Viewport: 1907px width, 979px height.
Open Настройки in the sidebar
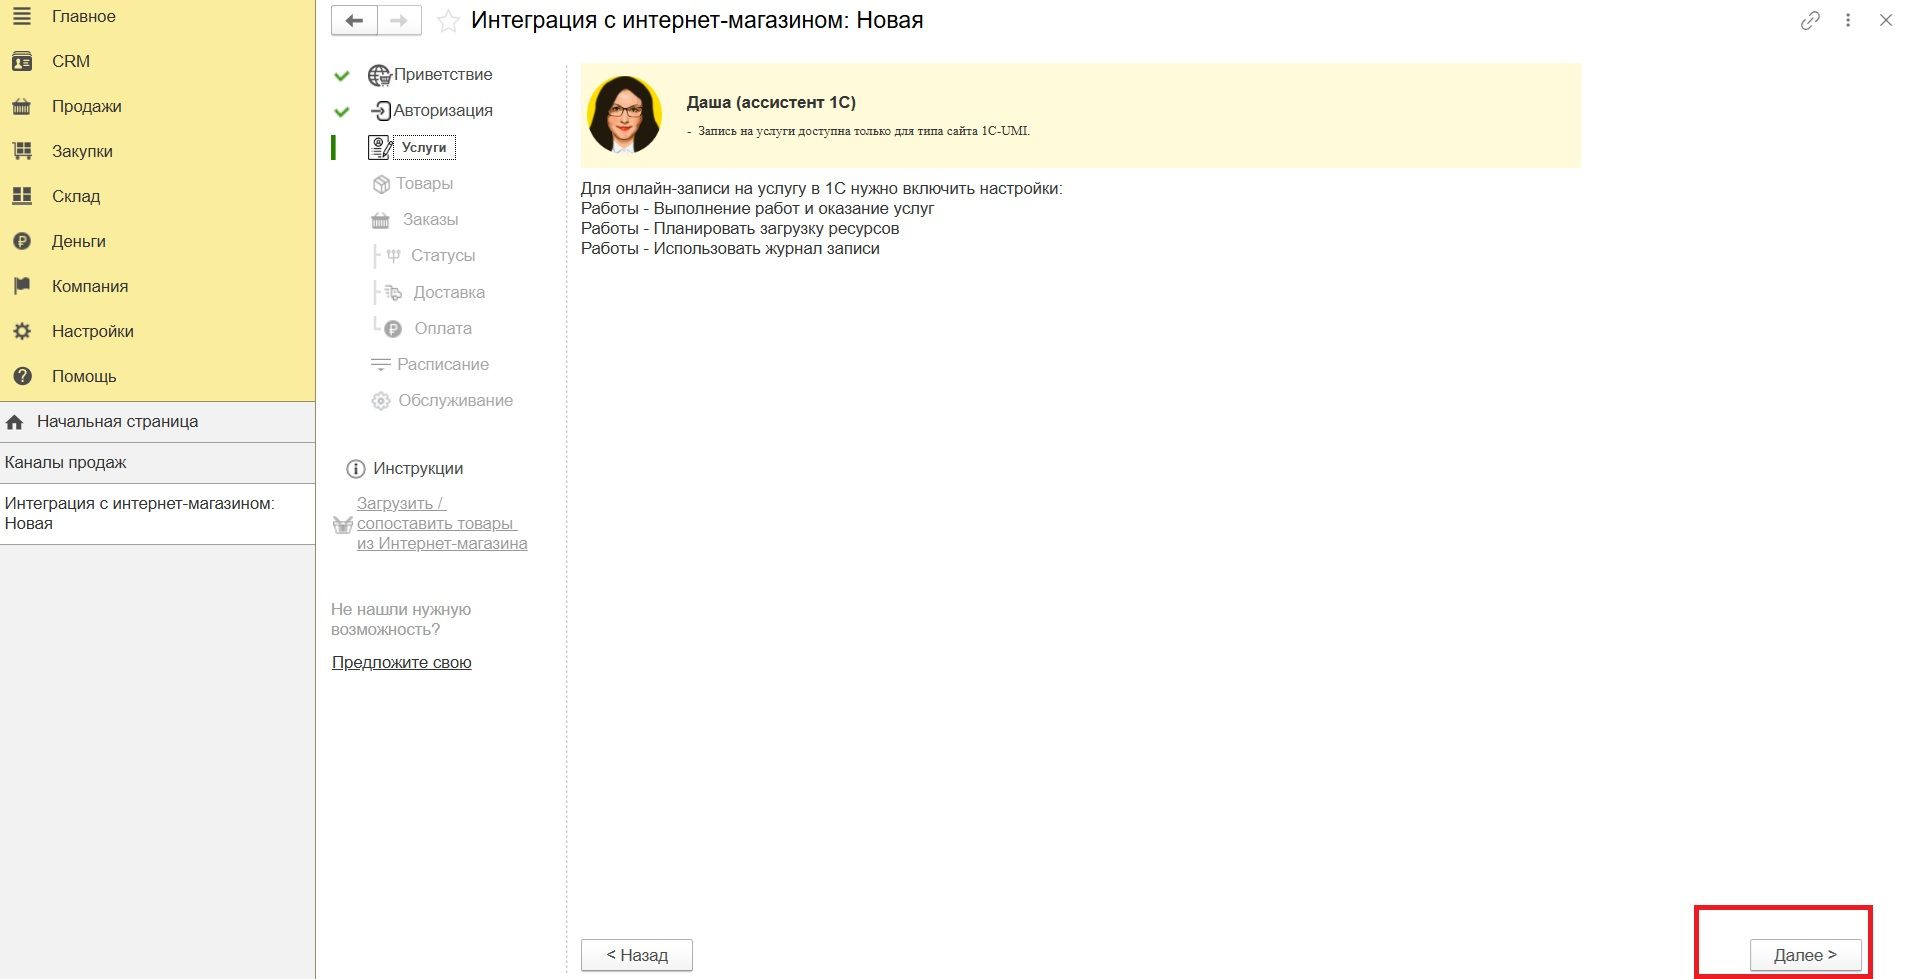point(93,331)
